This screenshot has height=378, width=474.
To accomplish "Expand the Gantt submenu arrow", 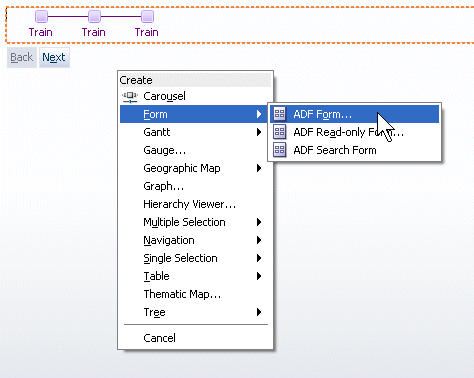I will pyautogui.click(x=259, y=132).
